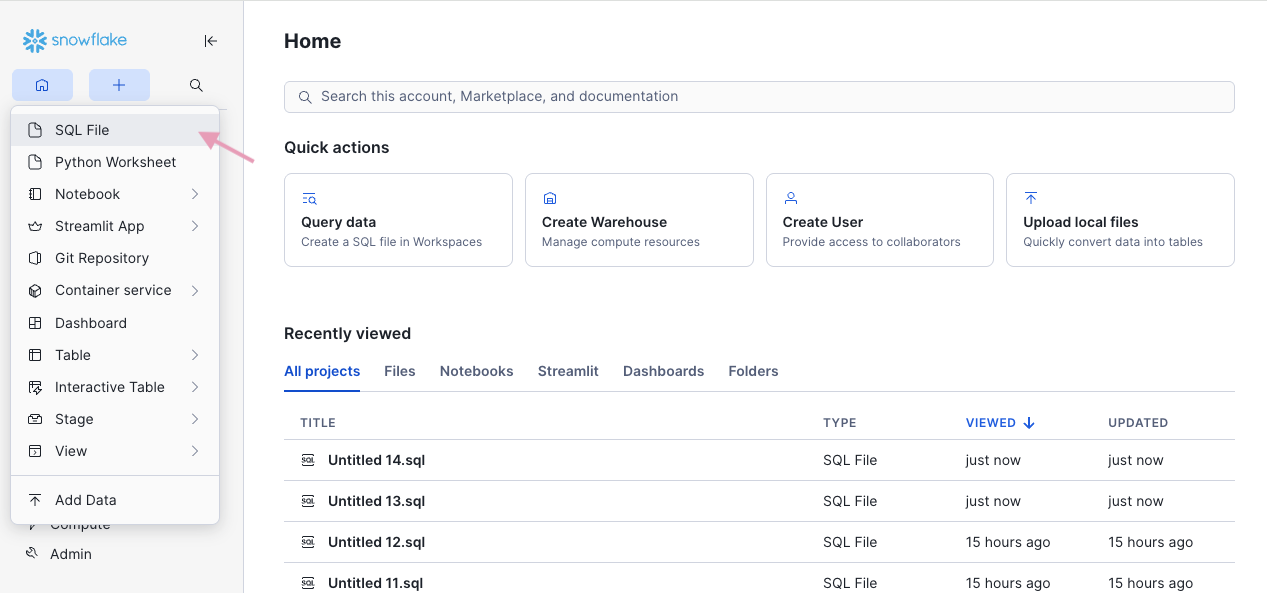Viewport: 1267px width, 593px height.
Task: Open Untitled 14.sql file
Action: [x=376, y=460]
